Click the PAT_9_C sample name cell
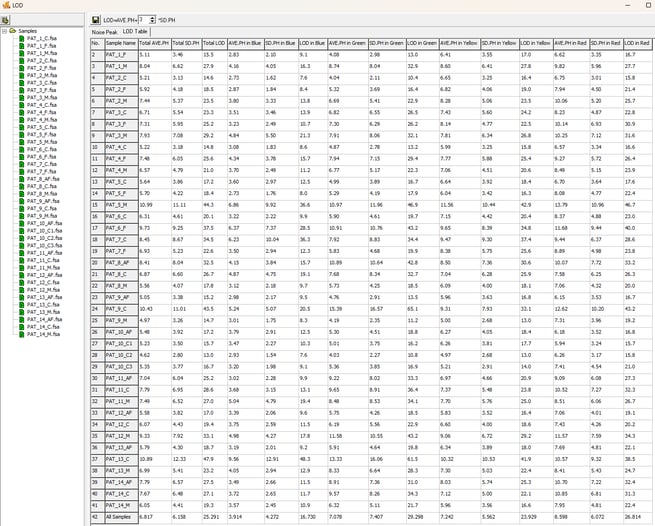Image resolution: width=655 pixels, height=526 pixels. 121,309
